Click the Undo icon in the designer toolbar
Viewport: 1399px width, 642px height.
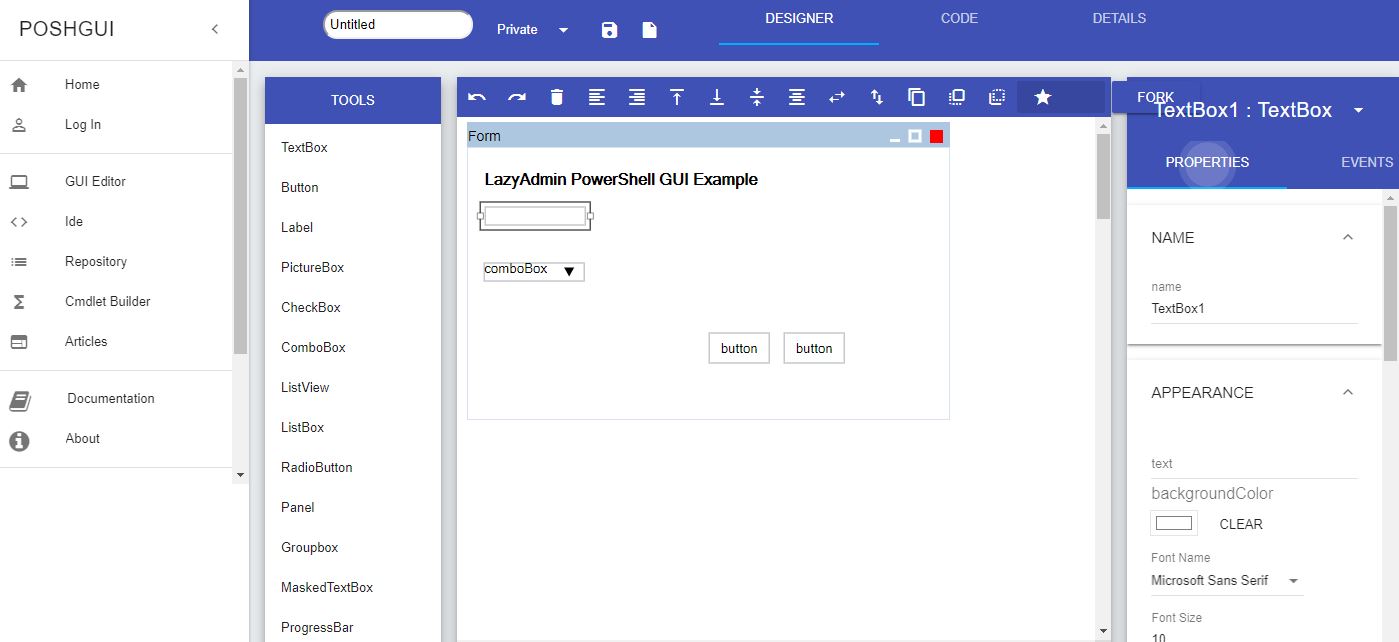[477, 96]
